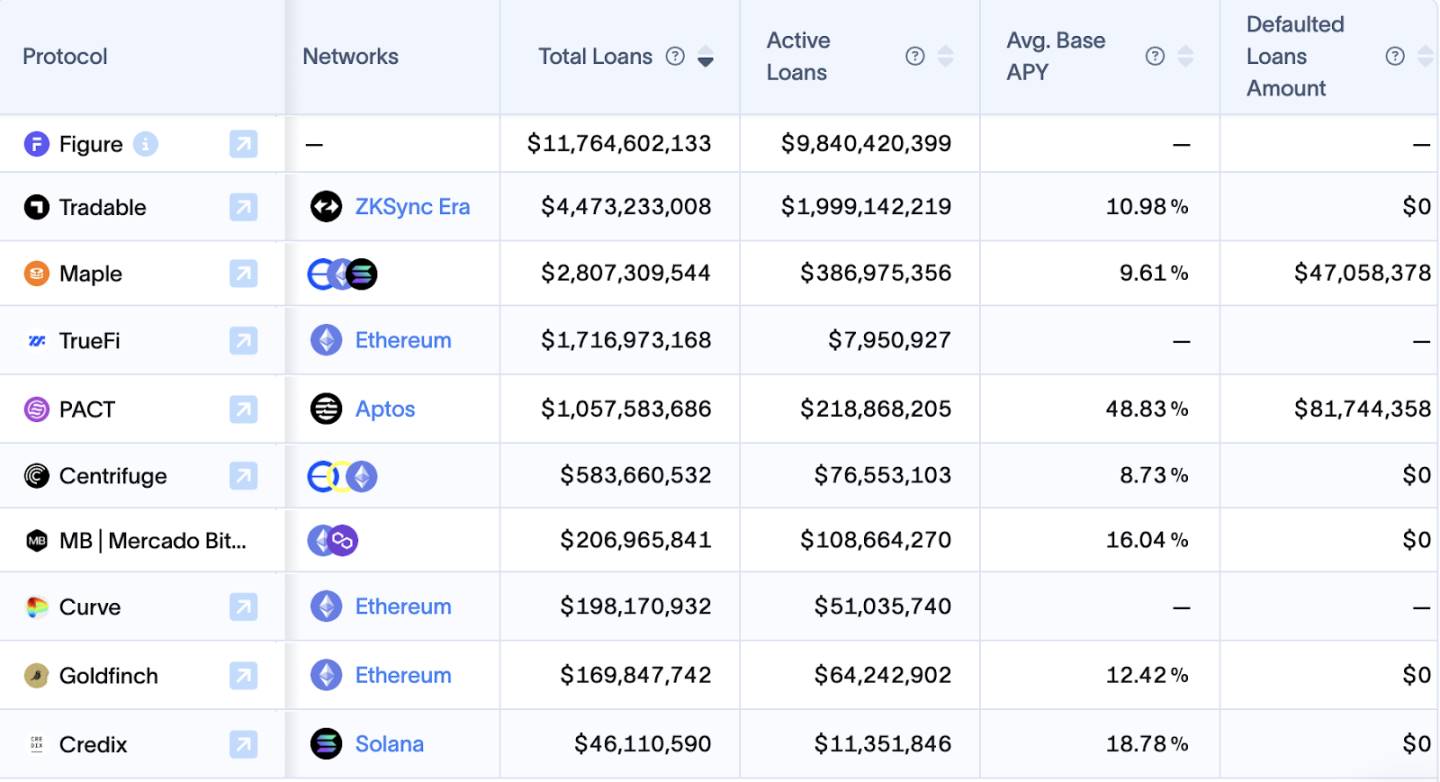The image size is (1440, 782).
Task: Open the Ethereum link in Curve row
Action: (x=403, y=607)
